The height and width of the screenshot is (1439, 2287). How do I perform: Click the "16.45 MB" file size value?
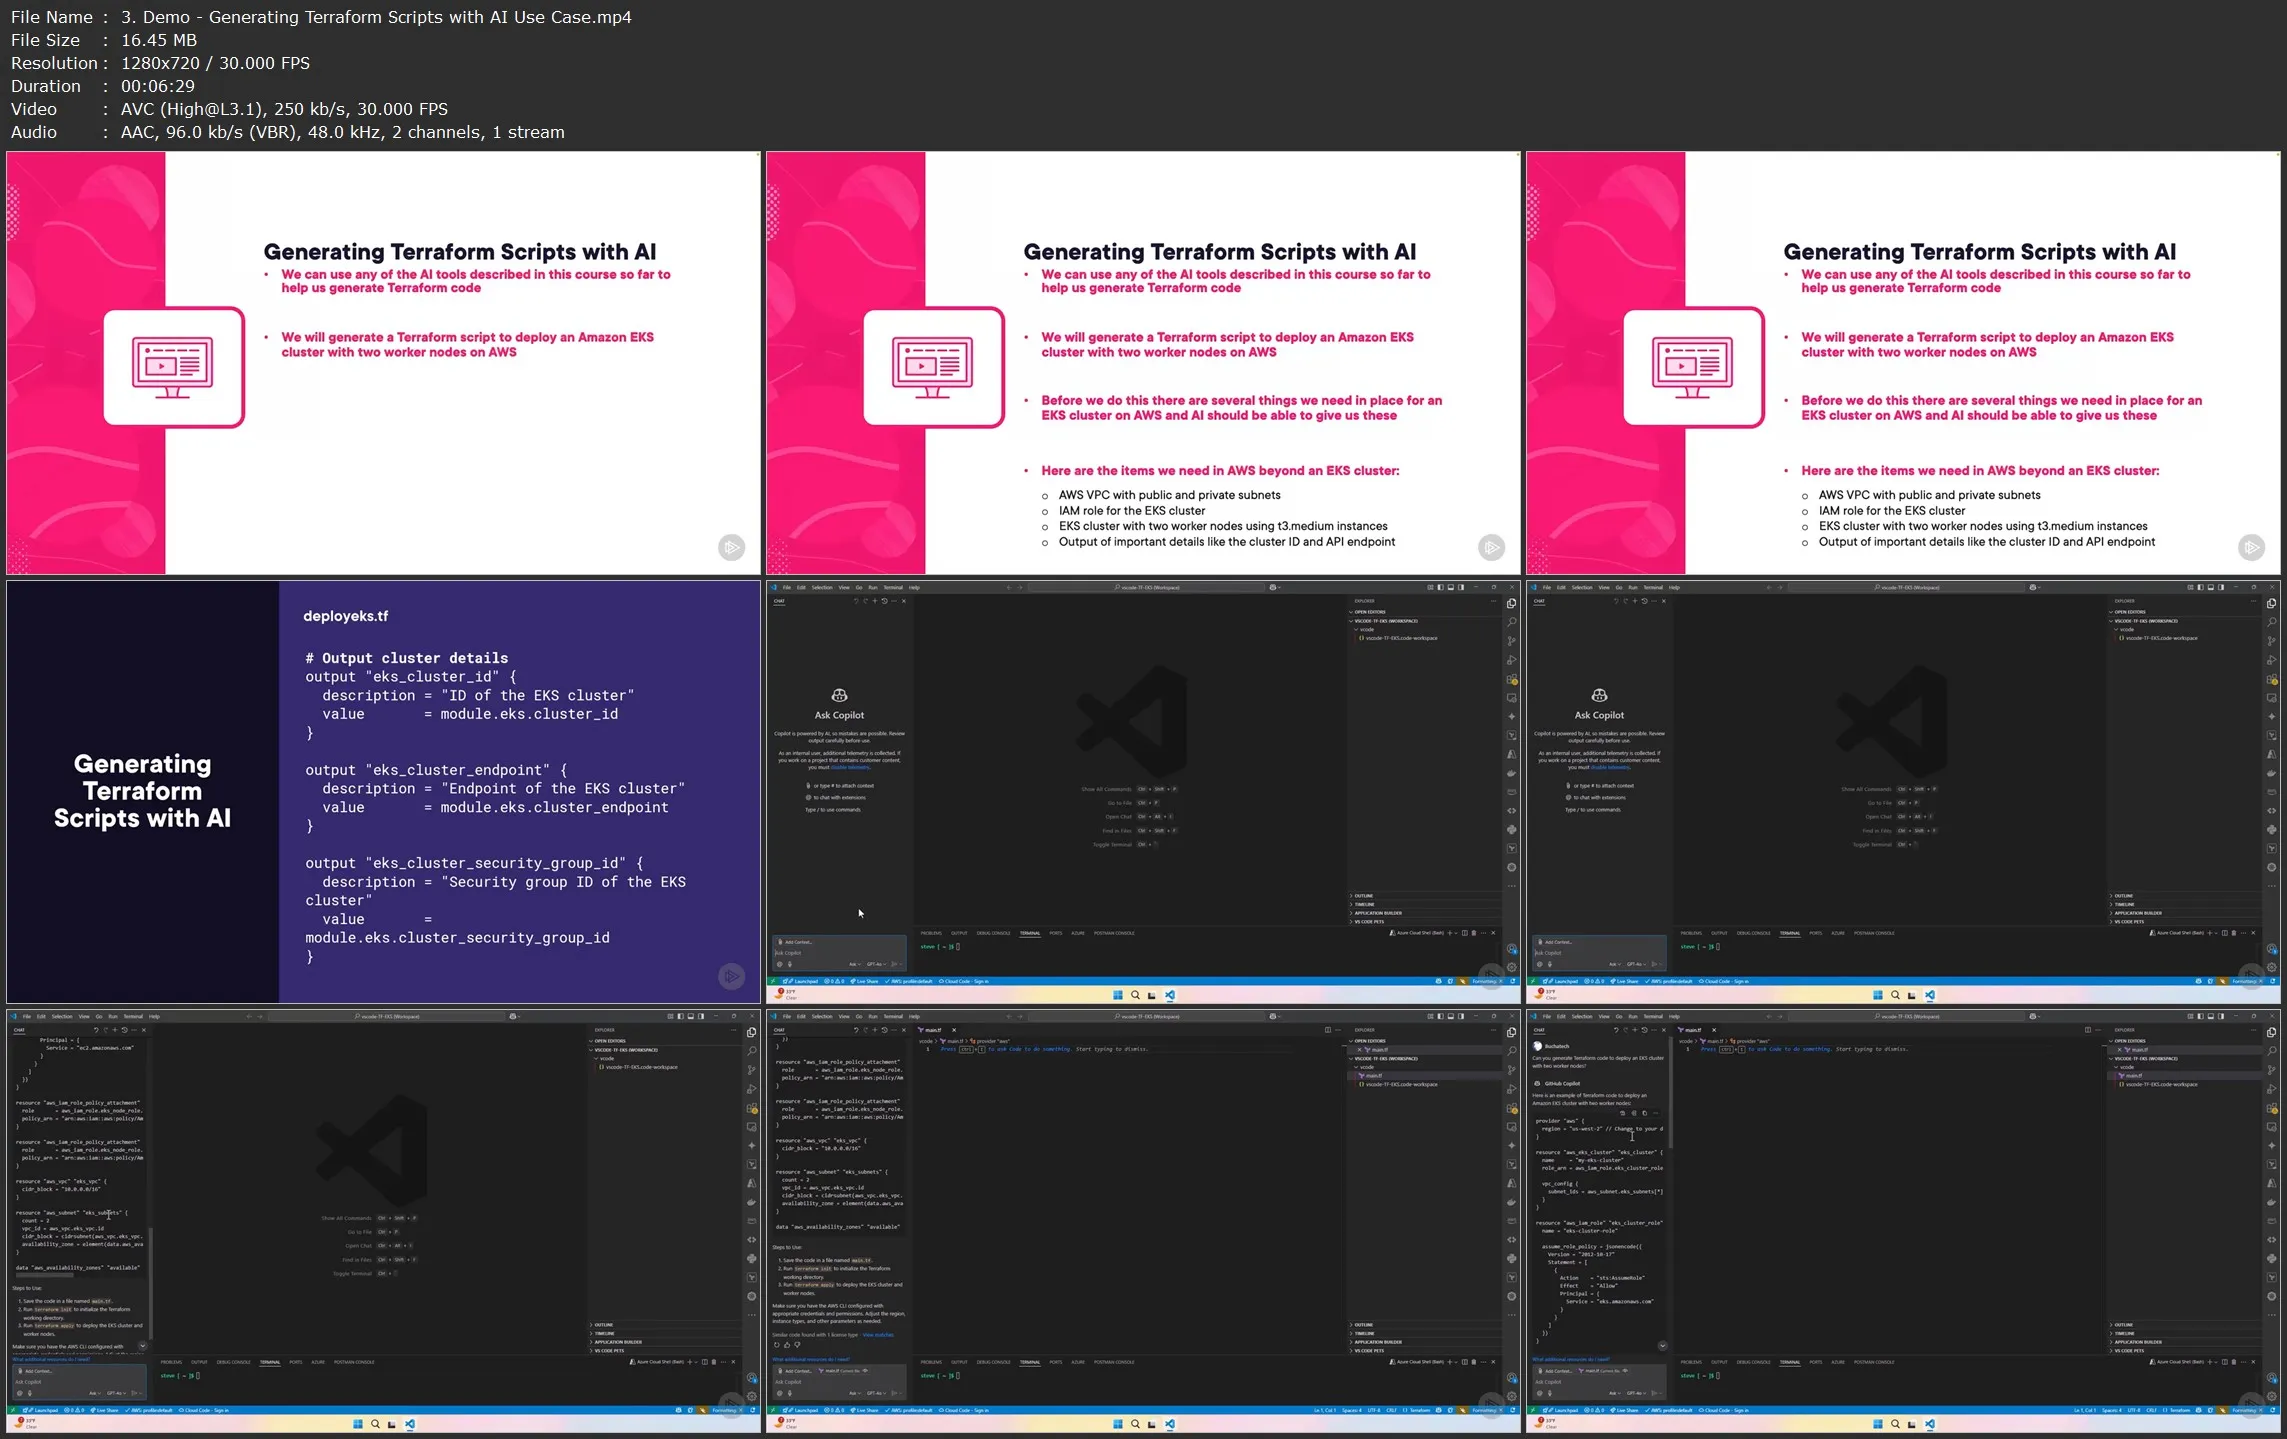tap(159, 40)
